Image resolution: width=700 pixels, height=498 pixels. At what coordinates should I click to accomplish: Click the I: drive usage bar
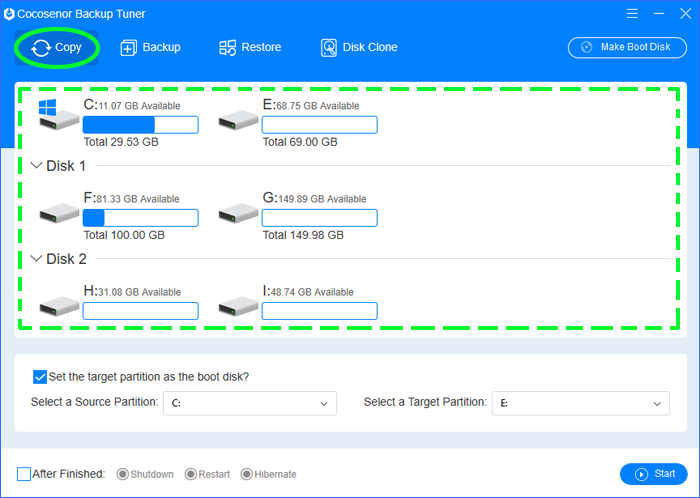click(x=320, y=311)
